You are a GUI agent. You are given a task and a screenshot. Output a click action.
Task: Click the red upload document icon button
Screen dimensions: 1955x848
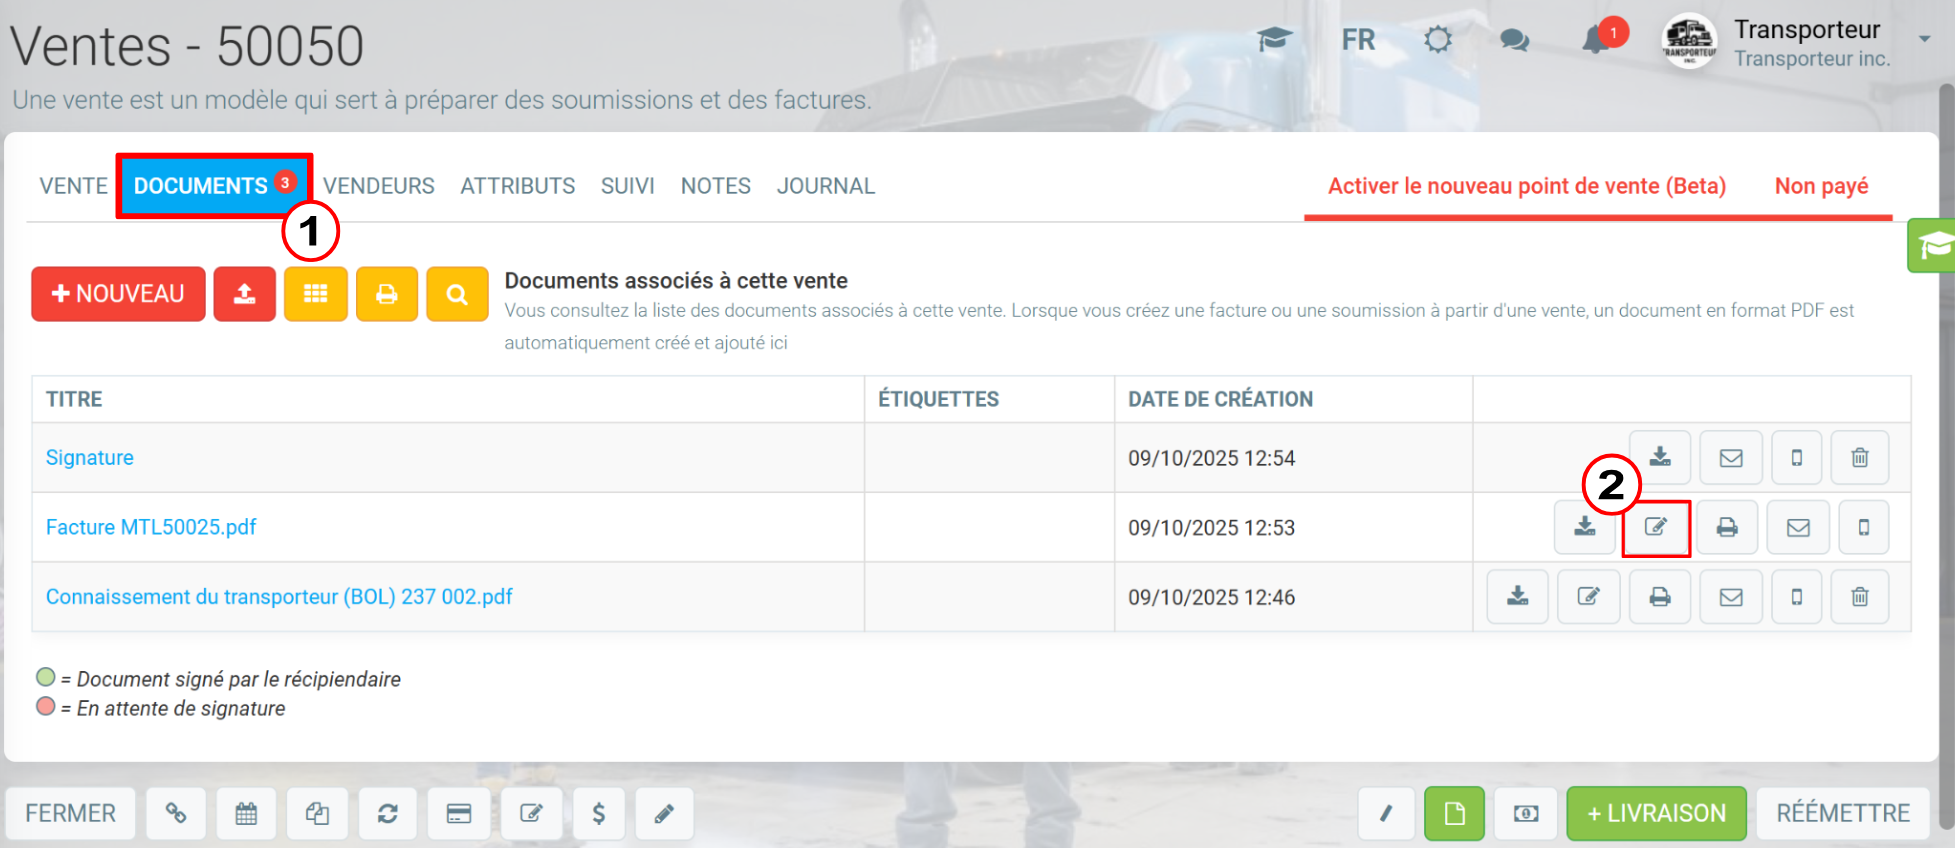(244, 294)
